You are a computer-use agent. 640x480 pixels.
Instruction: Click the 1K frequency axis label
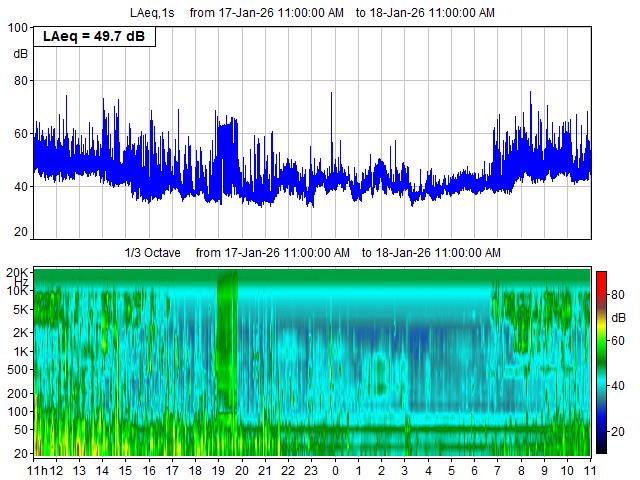pyautogui.click(x=21, y=352)
